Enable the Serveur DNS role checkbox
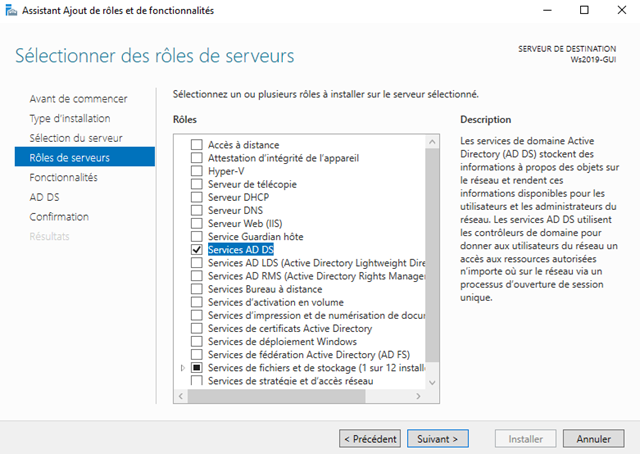Viewport: 640px width, 454px height. pyautogui.click(x=197, y=210)
